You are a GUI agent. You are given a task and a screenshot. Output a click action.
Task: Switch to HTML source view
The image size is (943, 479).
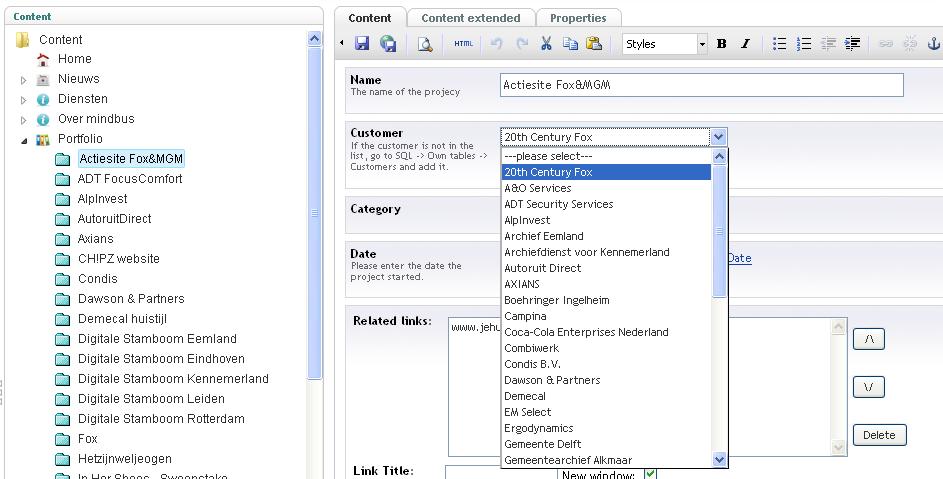(x=463, y=43)
